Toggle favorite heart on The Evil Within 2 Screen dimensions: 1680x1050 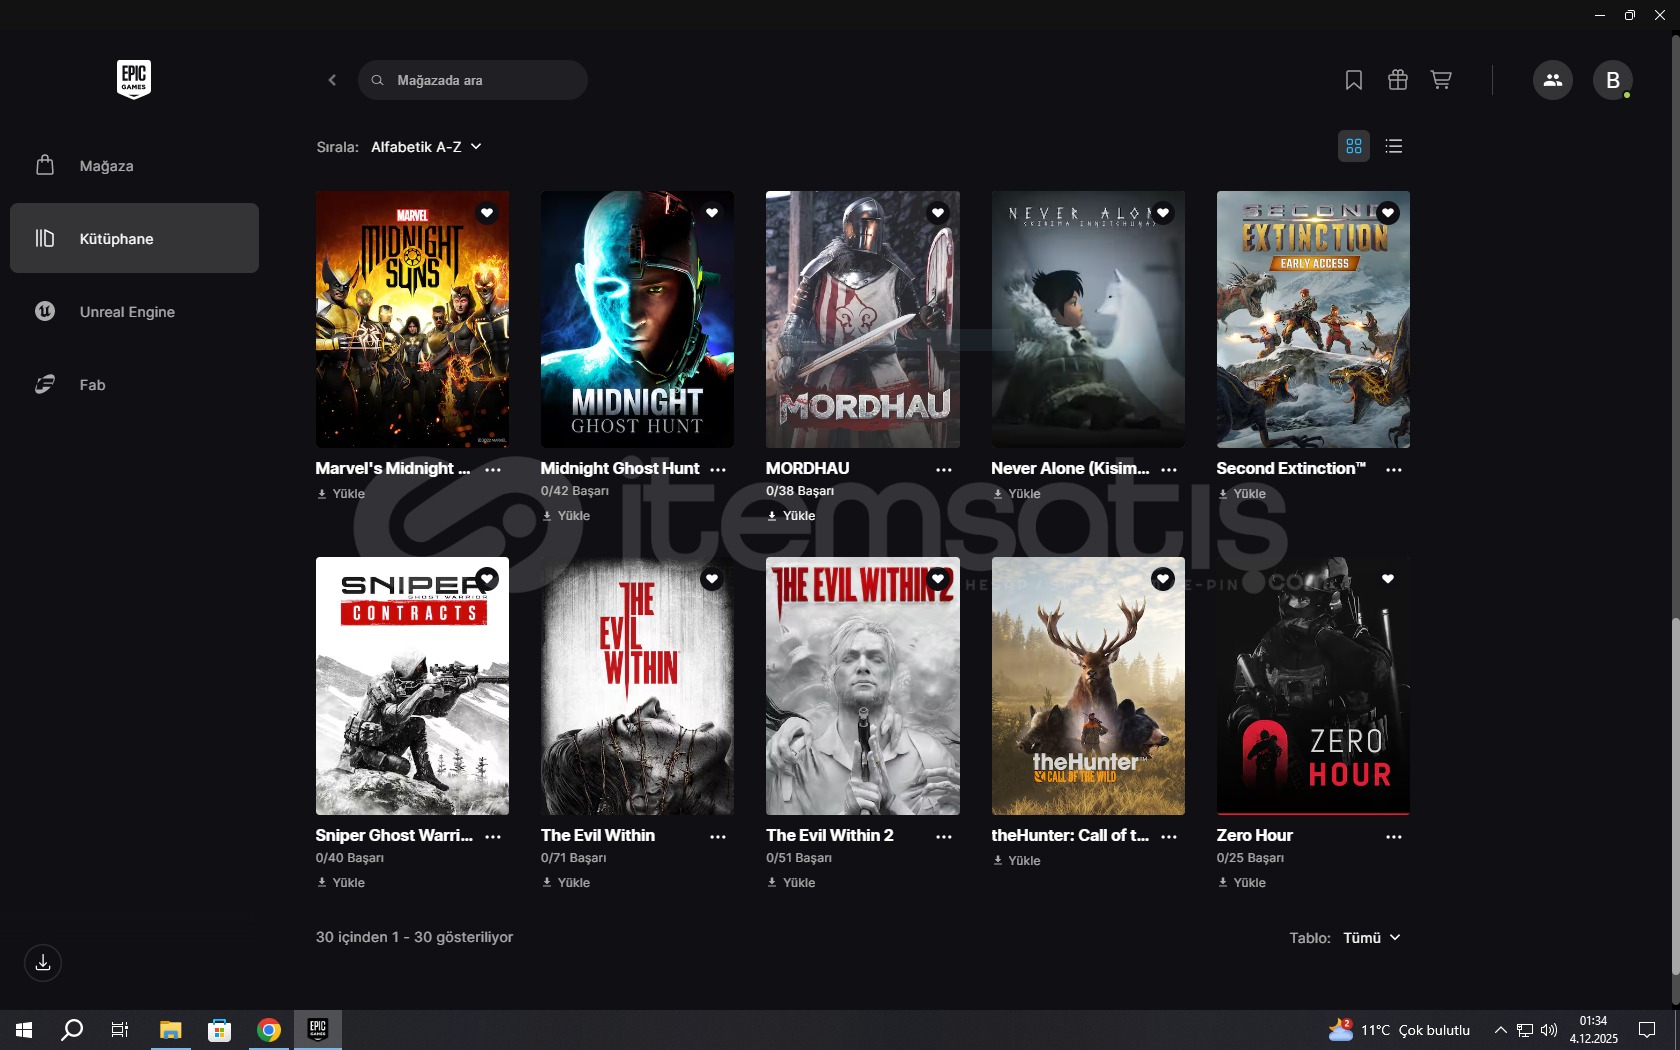938,579
